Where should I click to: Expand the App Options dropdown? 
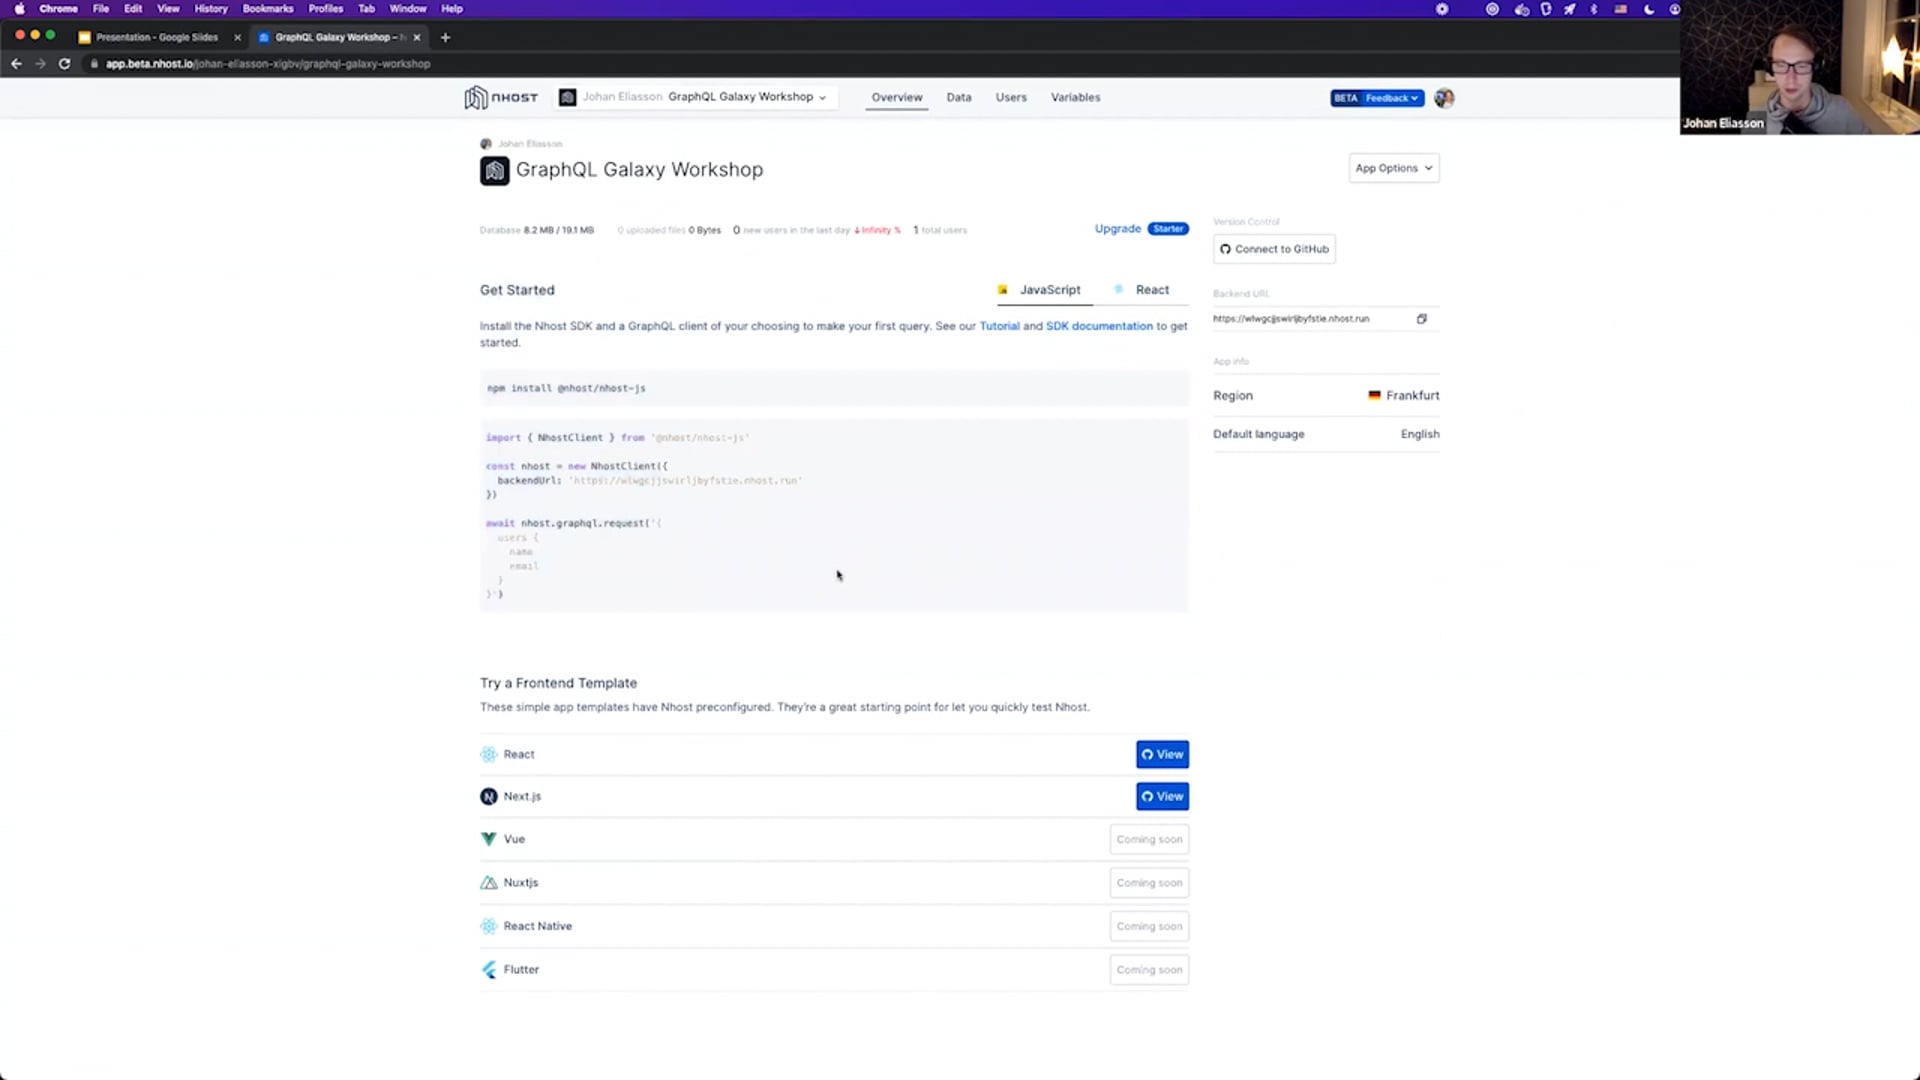(1393, 168)
